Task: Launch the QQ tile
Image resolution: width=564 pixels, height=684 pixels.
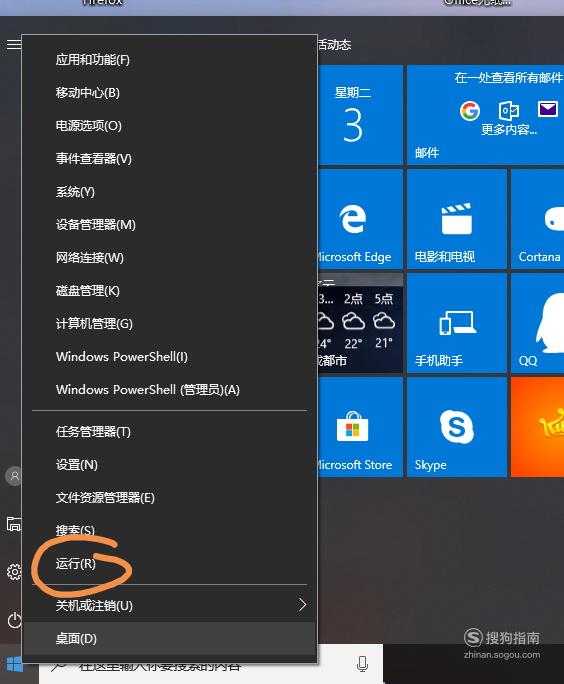Action: point(537,323)
